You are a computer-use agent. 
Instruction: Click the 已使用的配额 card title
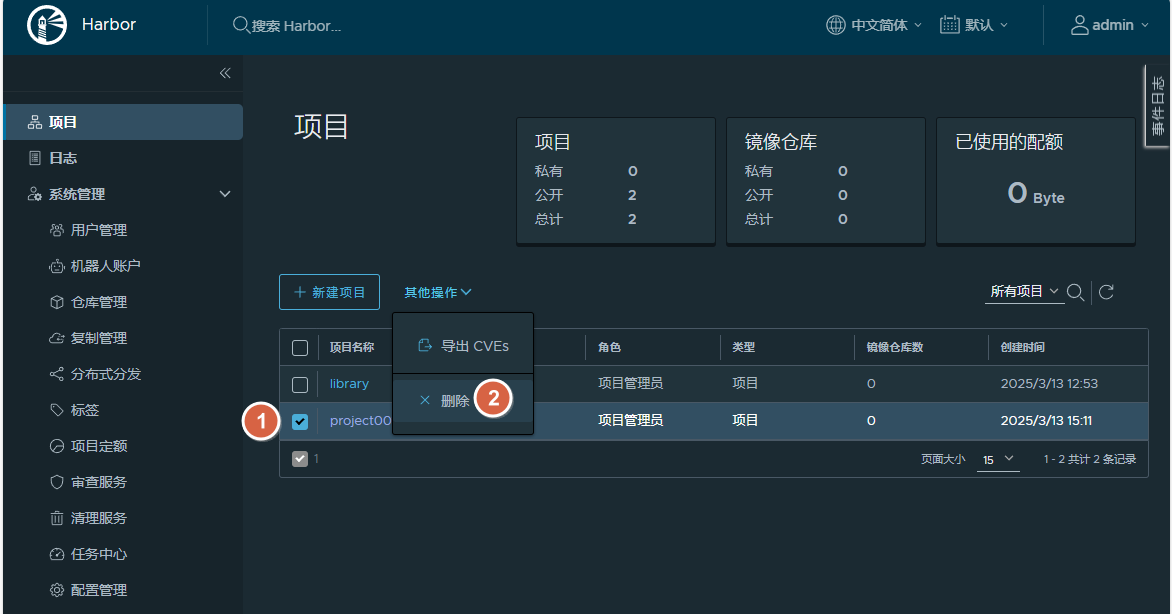[x=1009, y=142]
